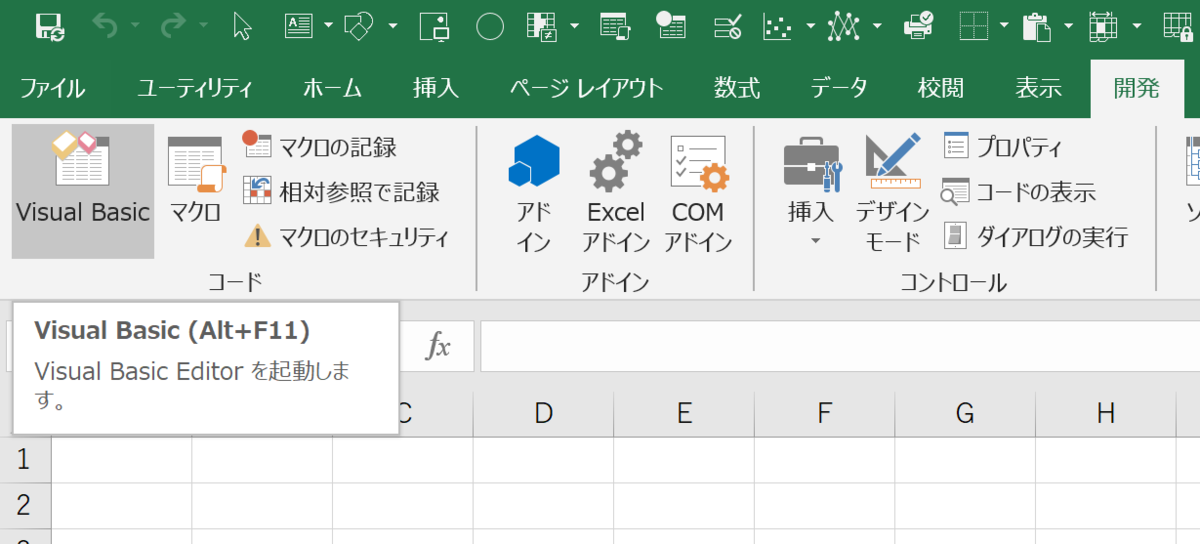1200x544 pixels.
Task: Select the mouse pointer icon in top toolbar
Action: [x=242, y=26]
